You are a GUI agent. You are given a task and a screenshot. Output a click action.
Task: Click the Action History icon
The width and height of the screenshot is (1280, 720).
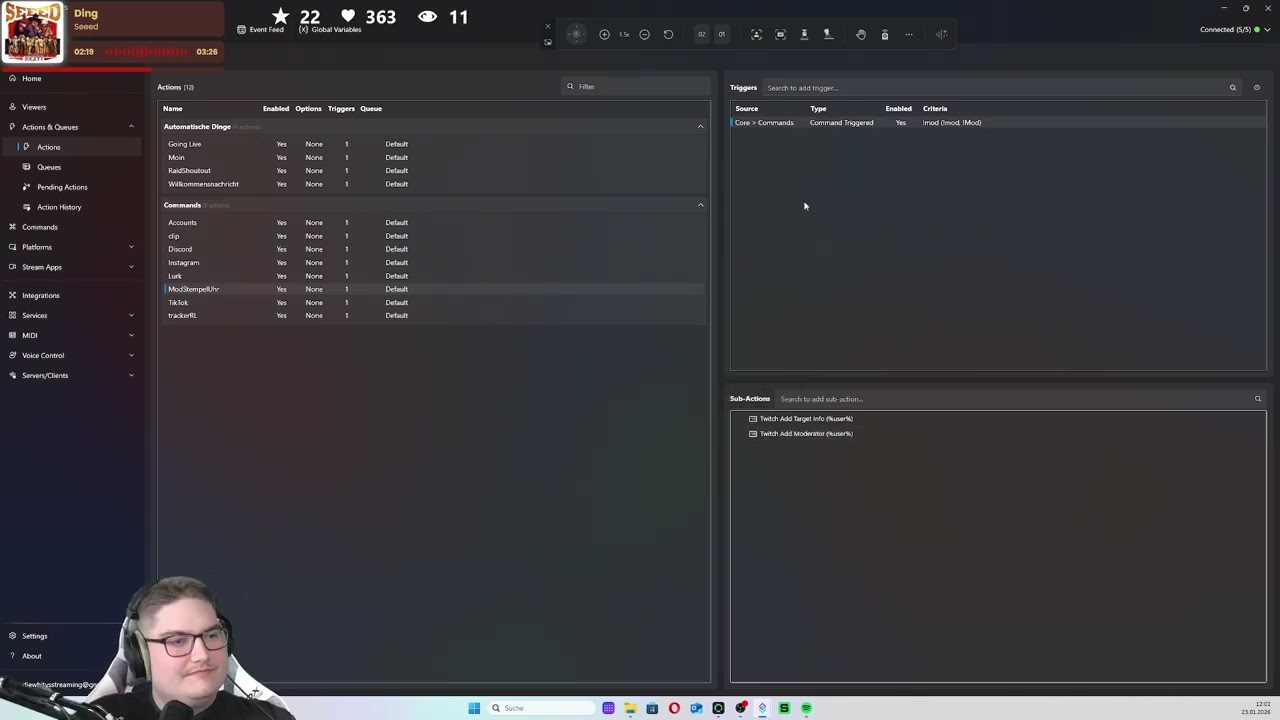pyautogui.click(x=27, y=207)
